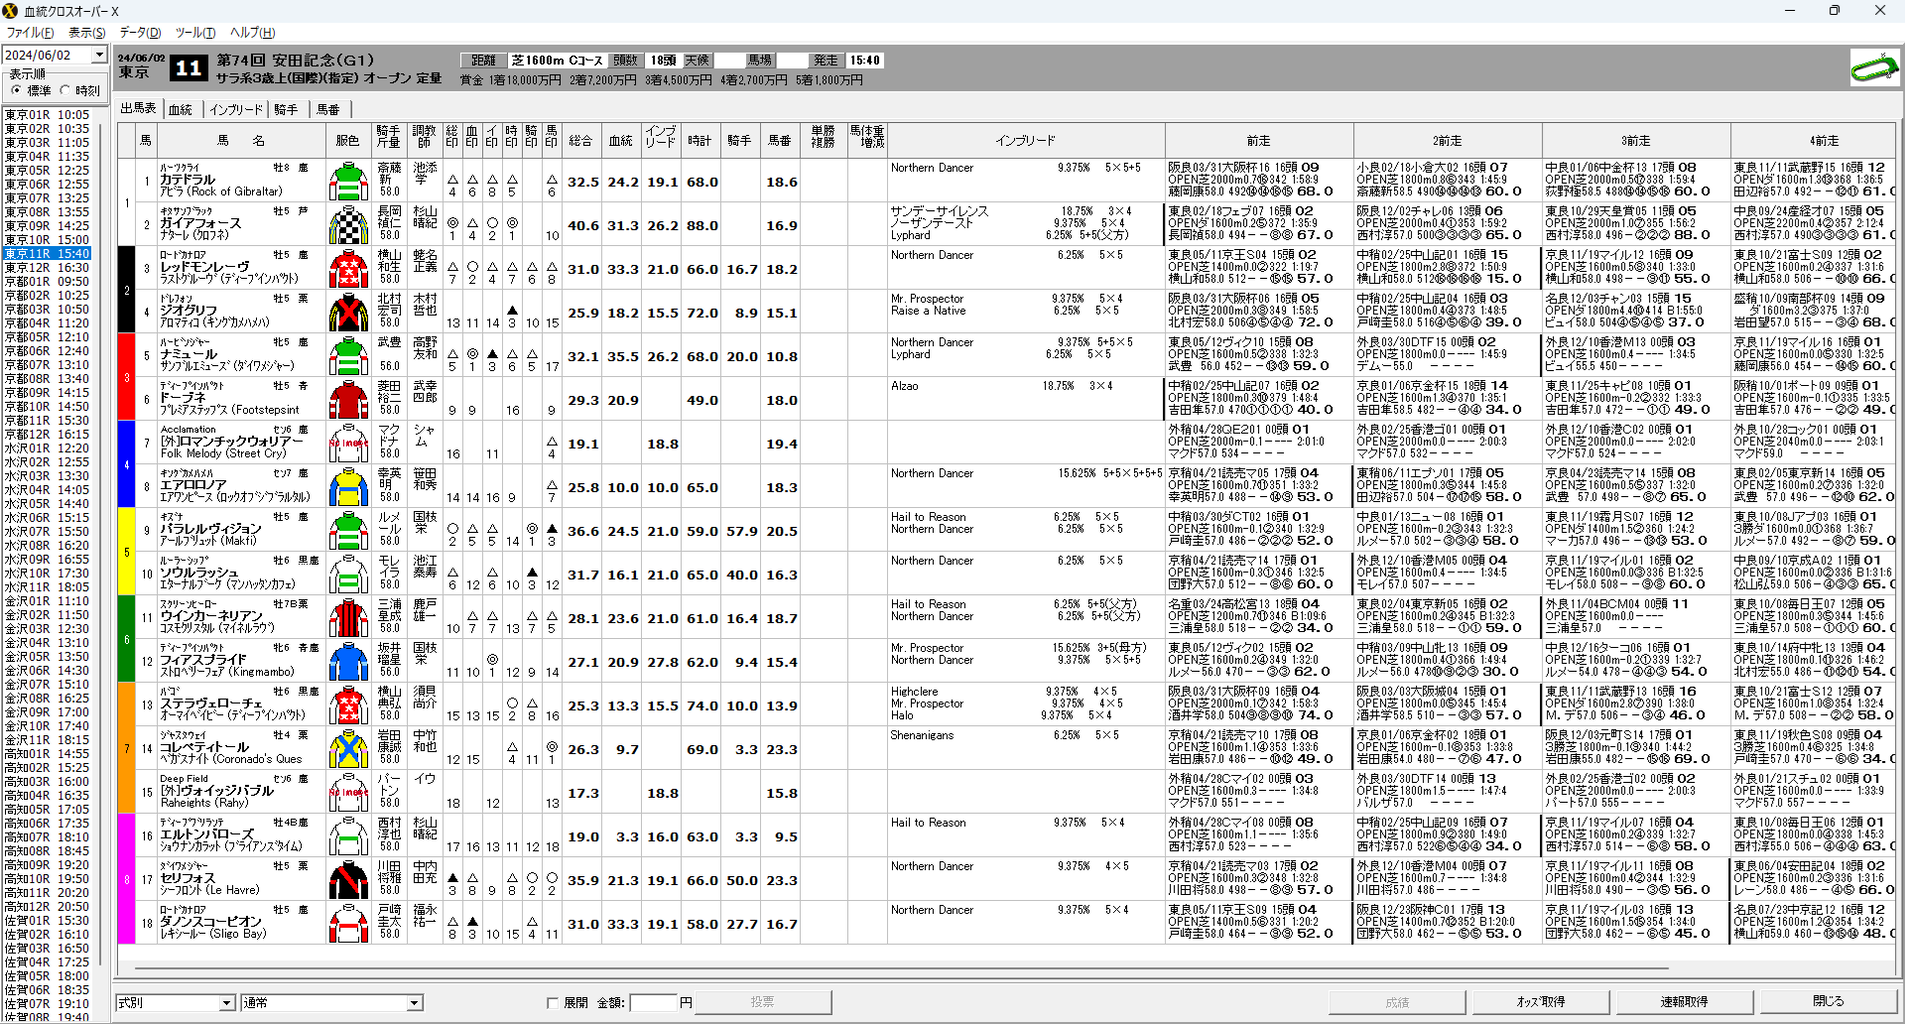This screenshot has width=1905, height=1024.
Task: Select the red silk icon for レッドモンレーヴ
Action: (348, 269)
